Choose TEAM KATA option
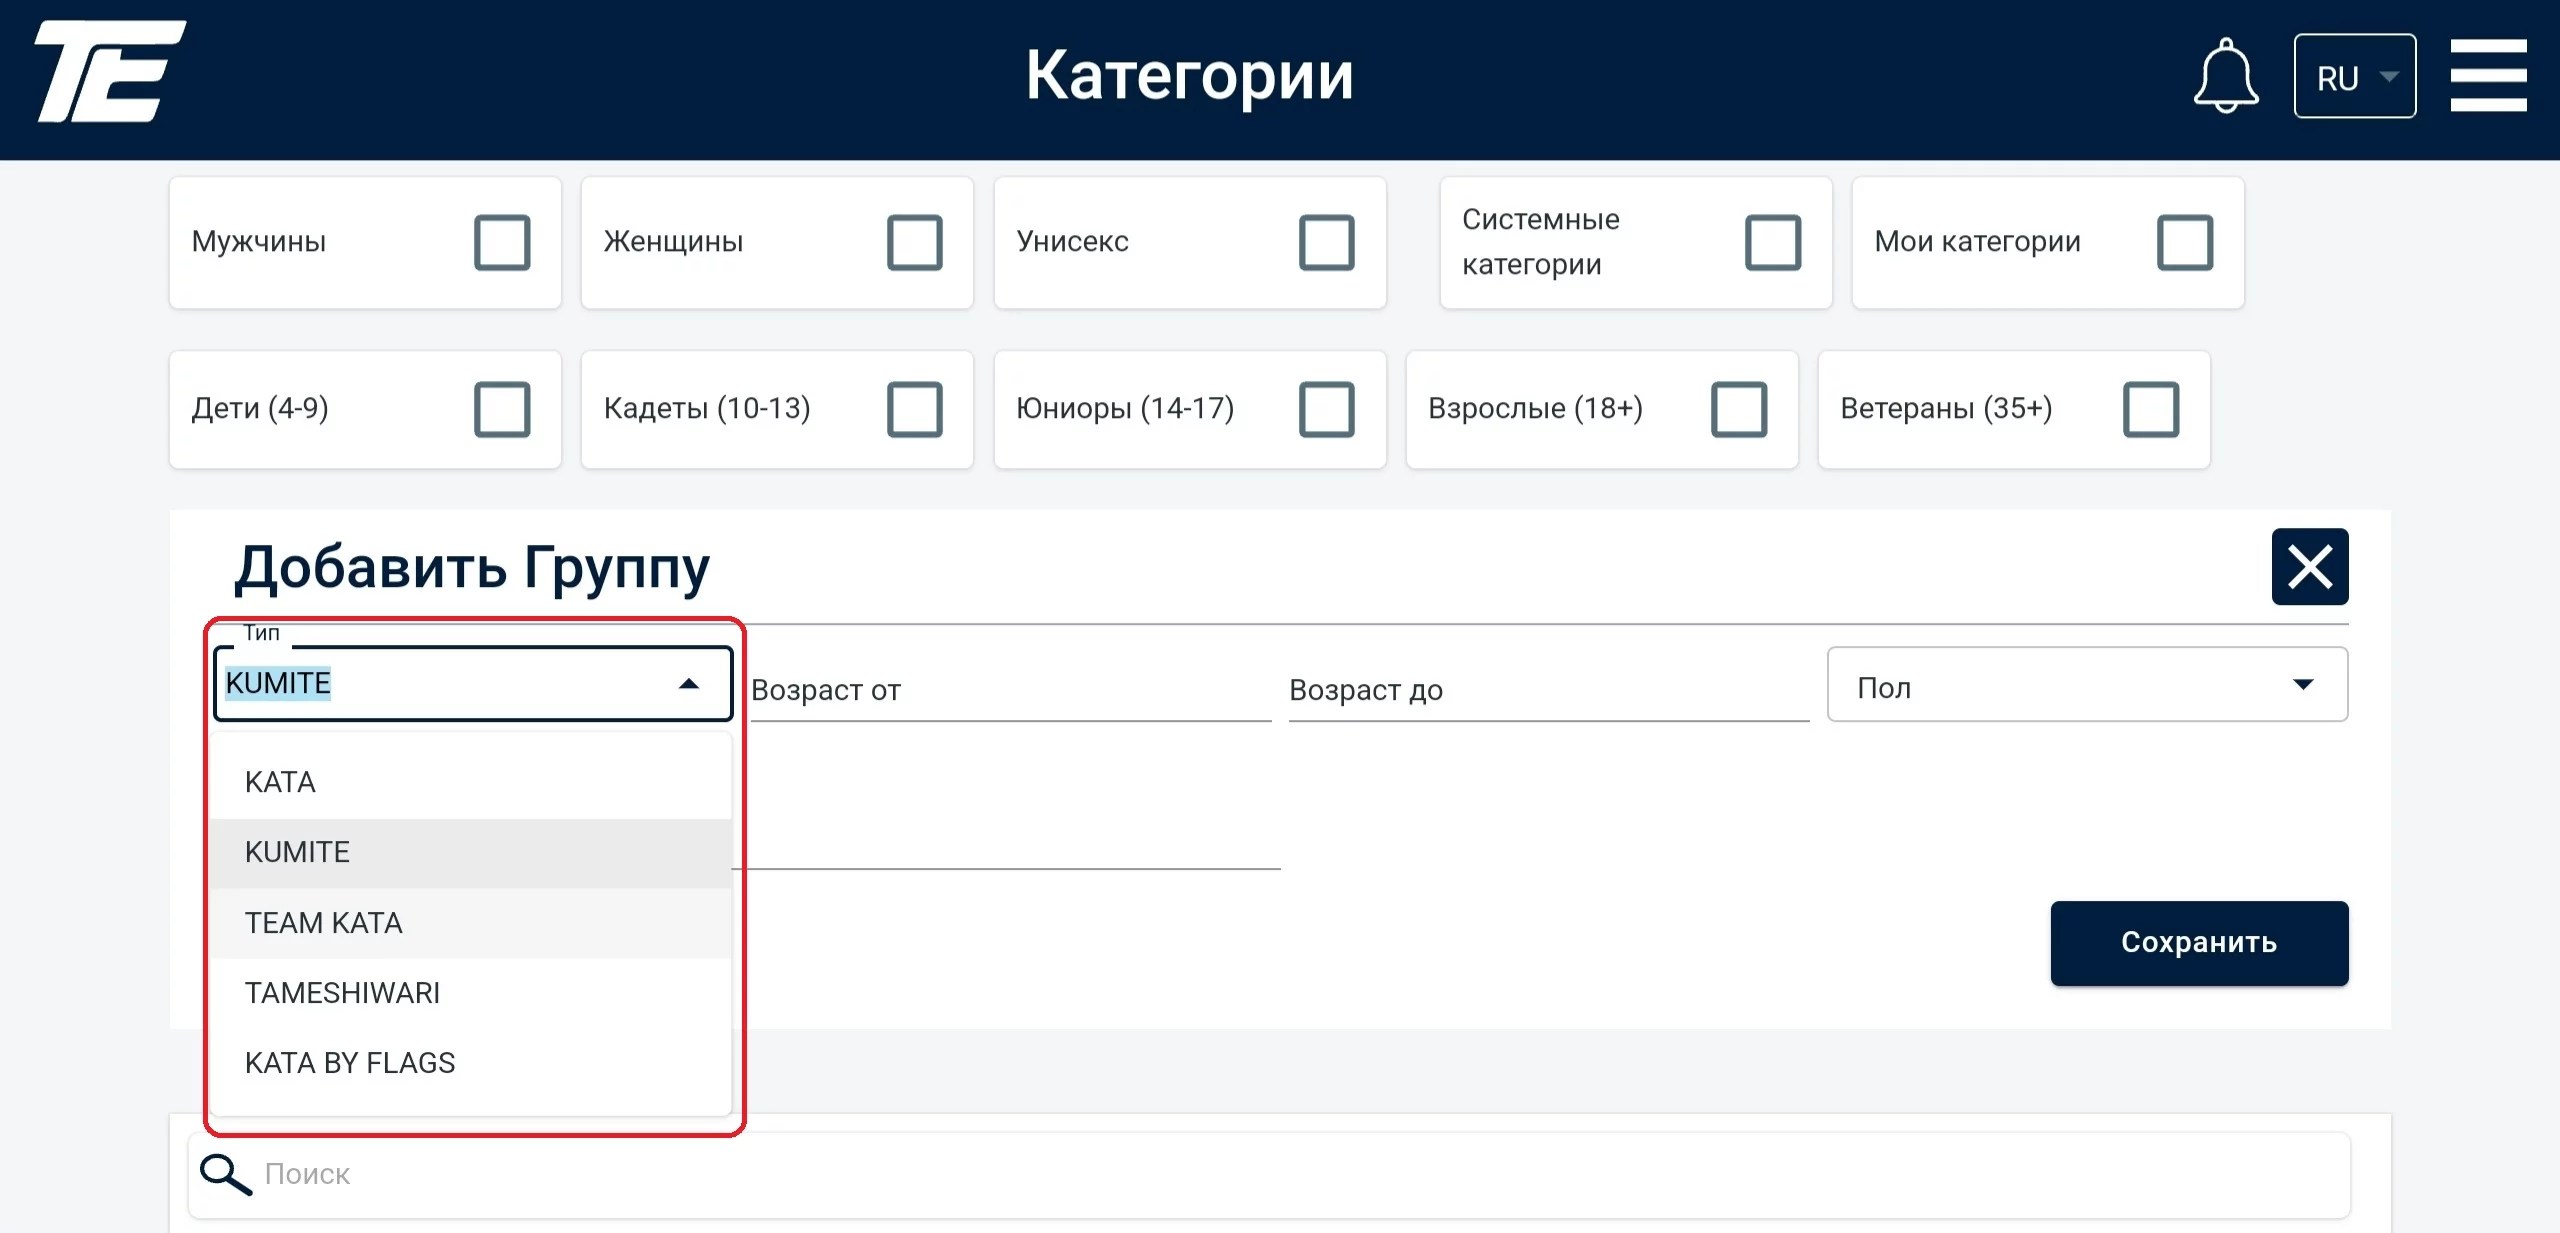 click(471, 923)
